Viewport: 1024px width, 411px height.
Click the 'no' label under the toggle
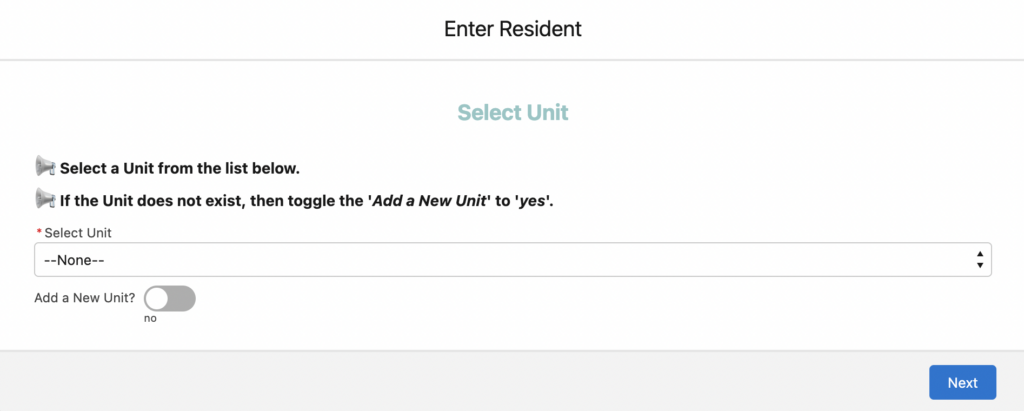(x=150, y=319)
